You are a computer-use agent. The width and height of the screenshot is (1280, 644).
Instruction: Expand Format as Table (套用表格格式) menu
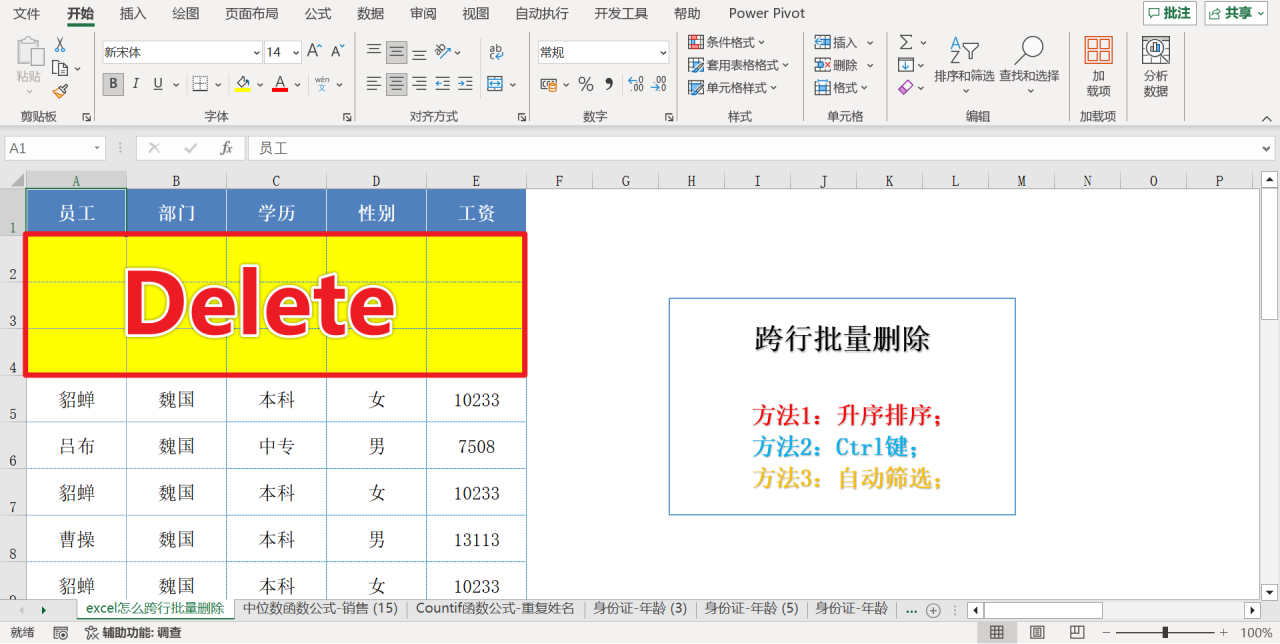[739, 65]
